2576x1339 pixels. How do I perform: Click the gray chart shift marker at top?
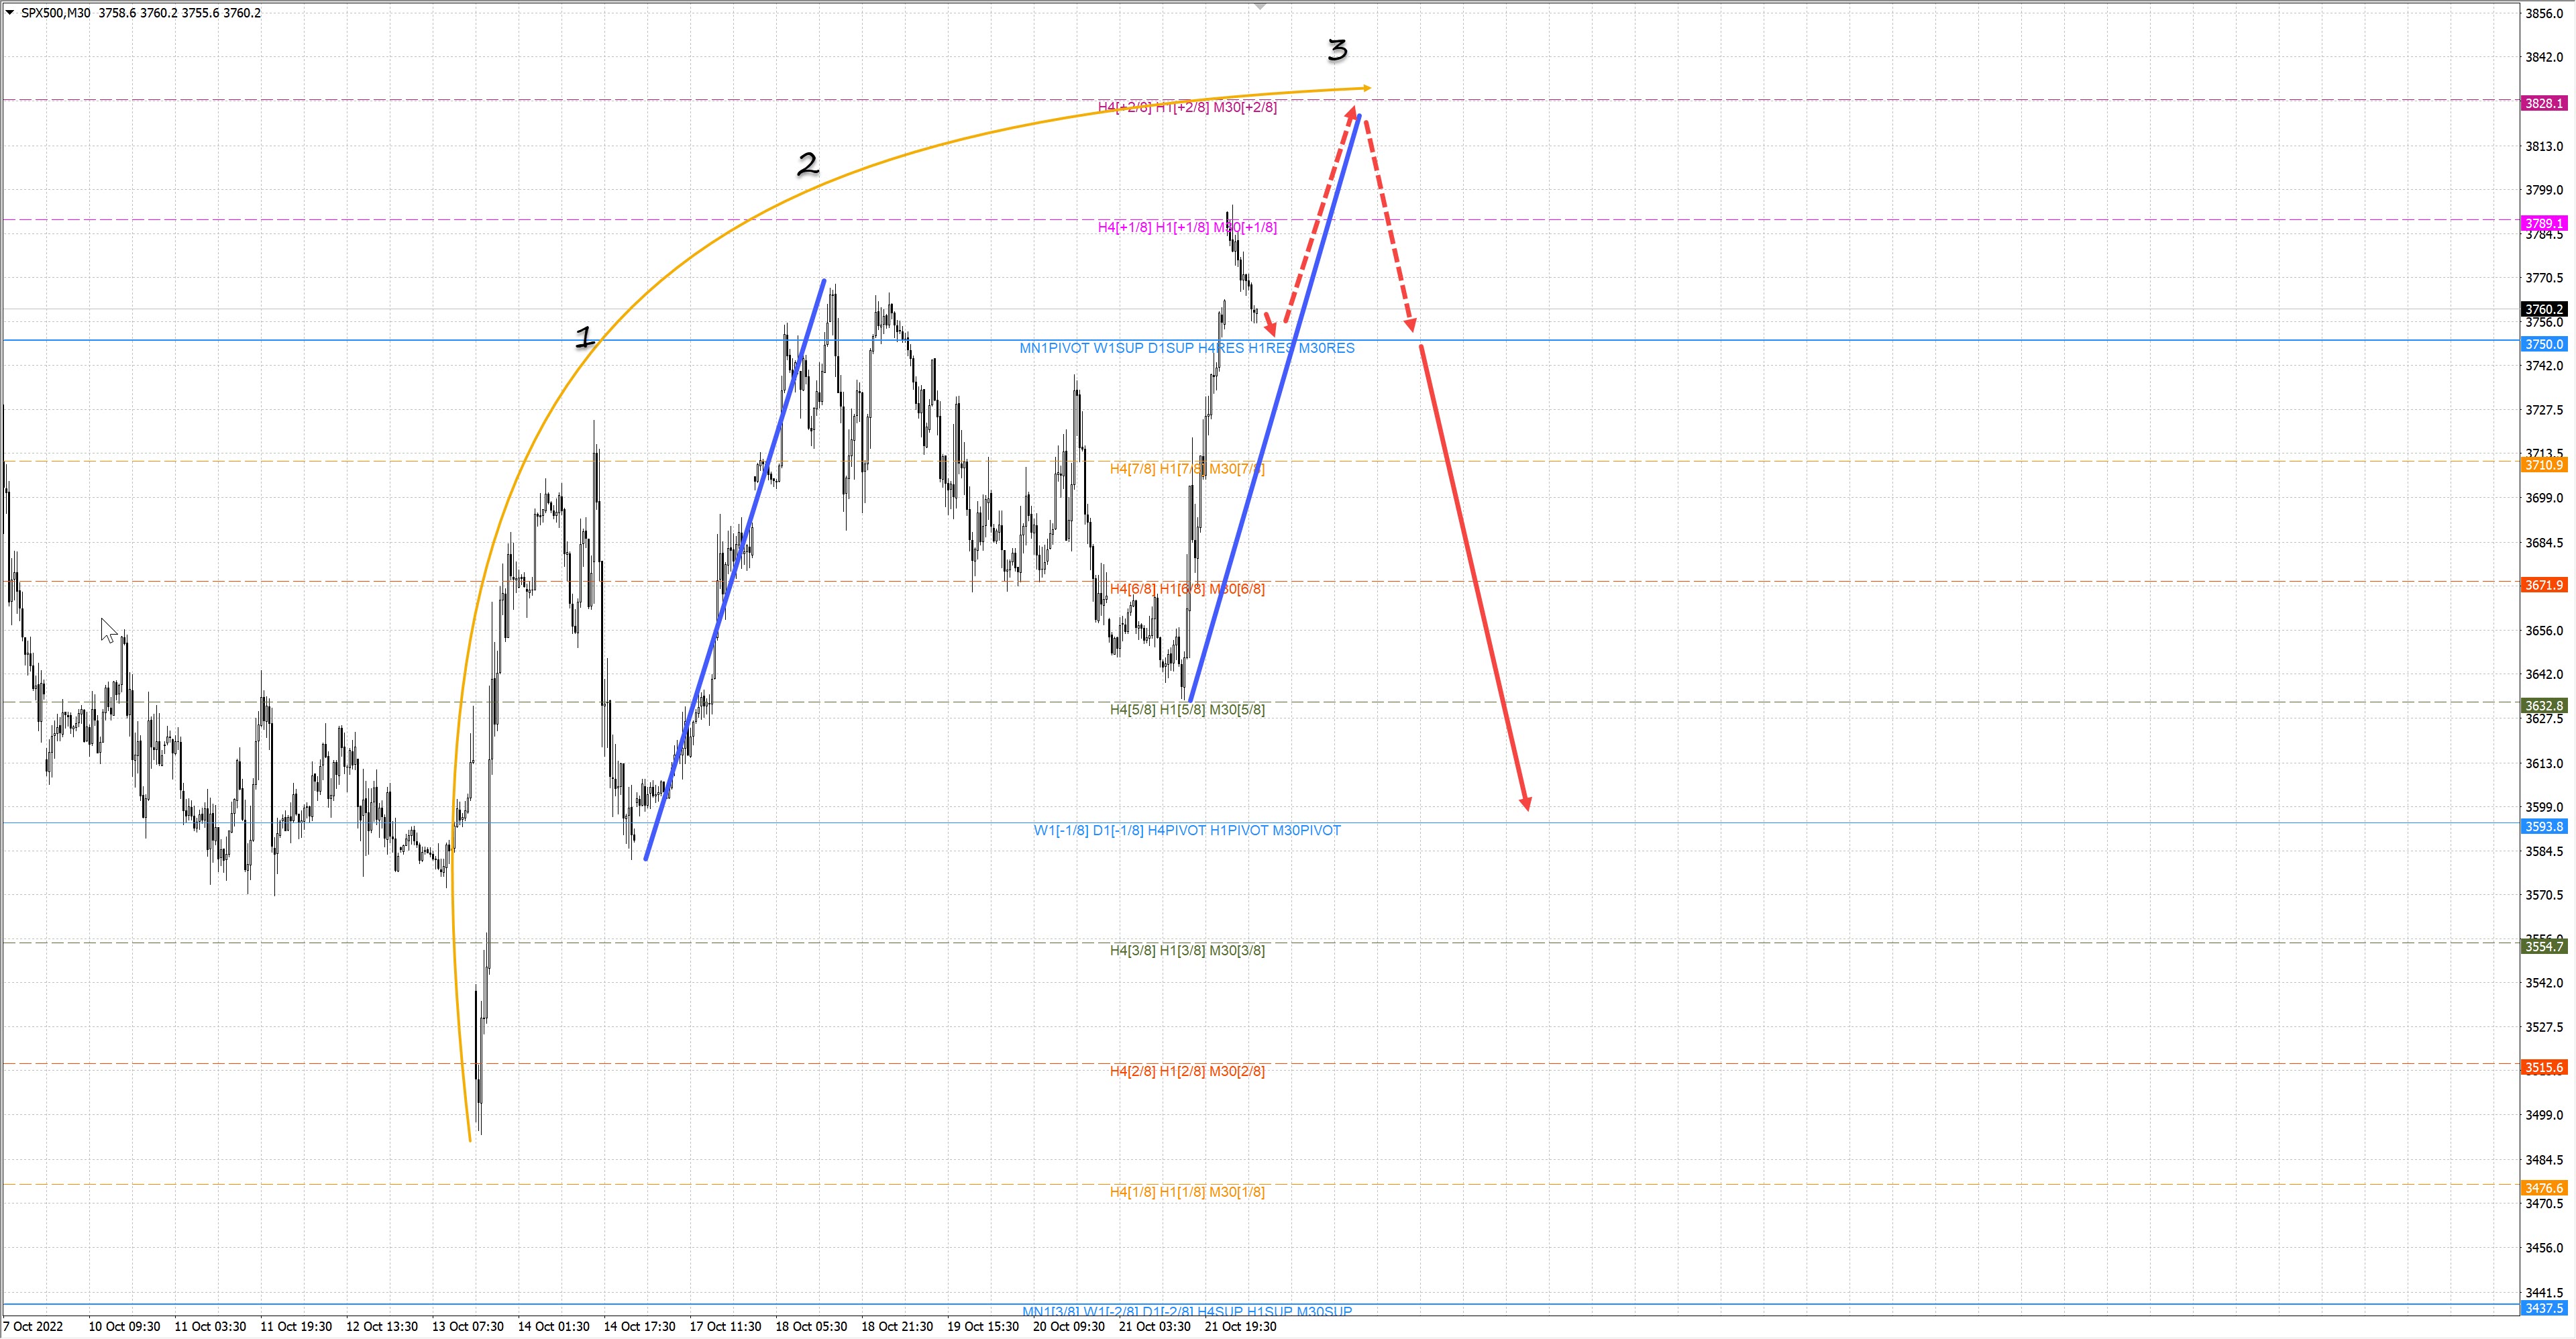click(x=1260, y=6)
